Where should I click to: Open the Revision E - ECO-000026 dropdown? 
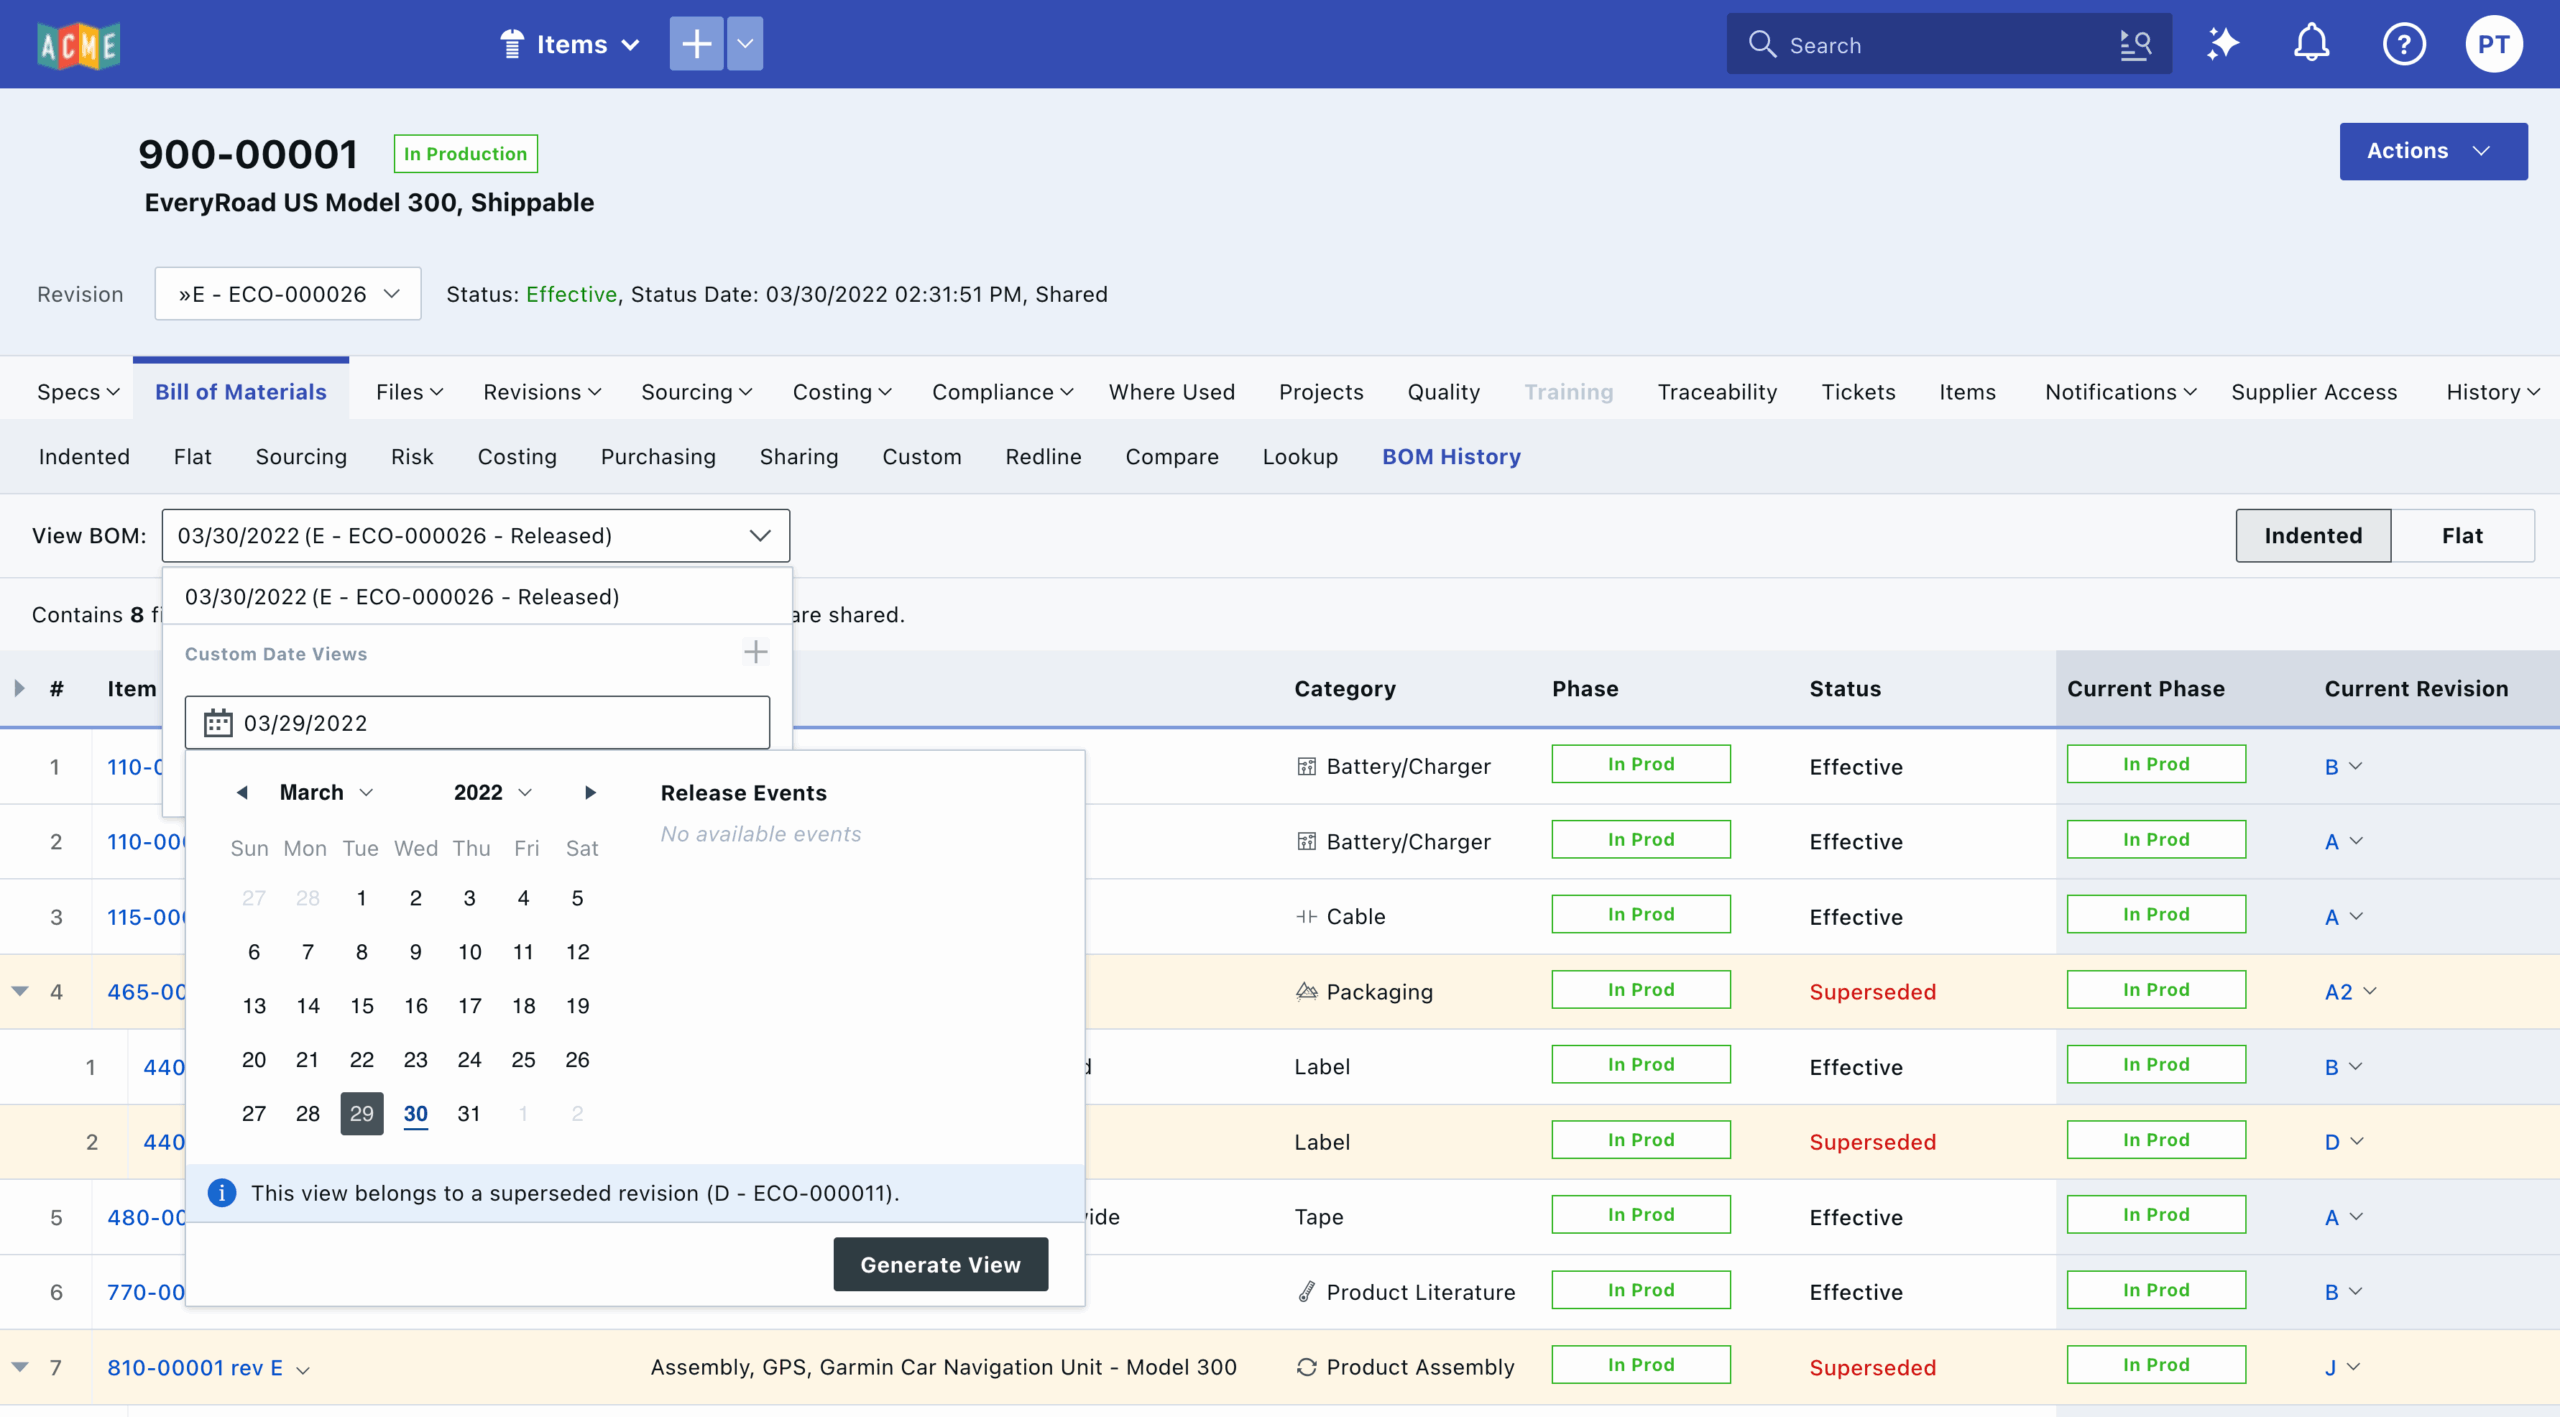click(288, 294)
